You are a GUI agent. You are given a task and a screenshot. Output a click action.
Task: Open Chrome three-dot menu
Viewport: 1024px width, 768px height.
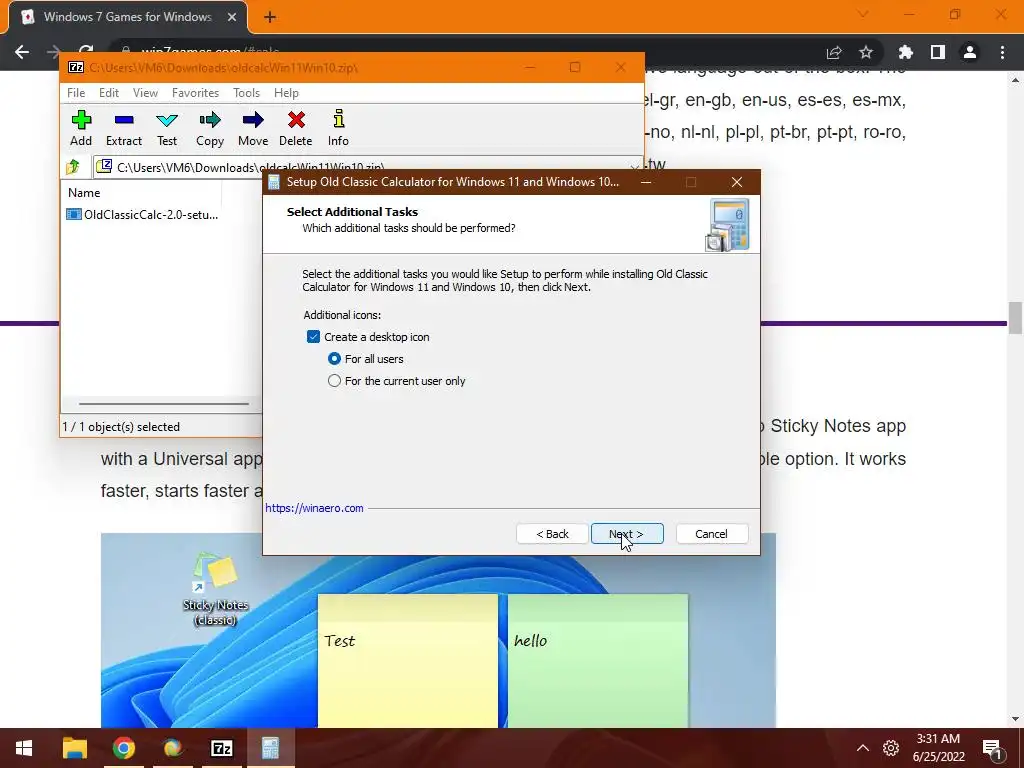point(1002,52)
